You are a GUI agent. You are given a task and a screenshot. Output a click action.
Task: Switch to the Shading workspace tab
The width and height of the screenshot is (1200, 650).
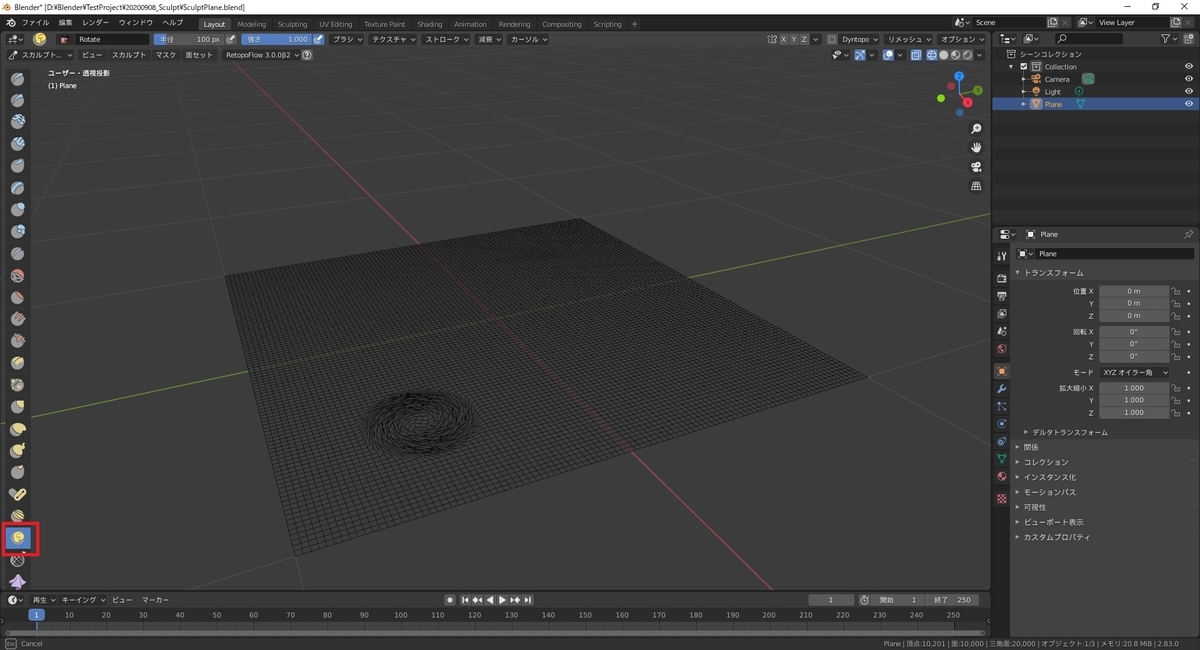coord(430,23)
